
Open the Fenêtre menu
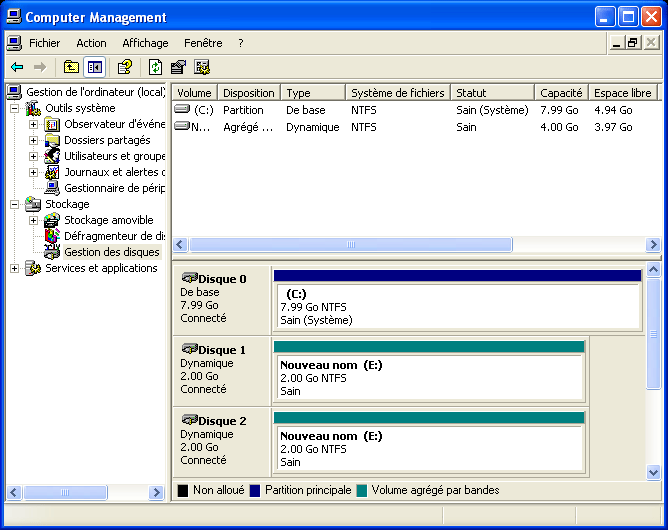point(203,43)
